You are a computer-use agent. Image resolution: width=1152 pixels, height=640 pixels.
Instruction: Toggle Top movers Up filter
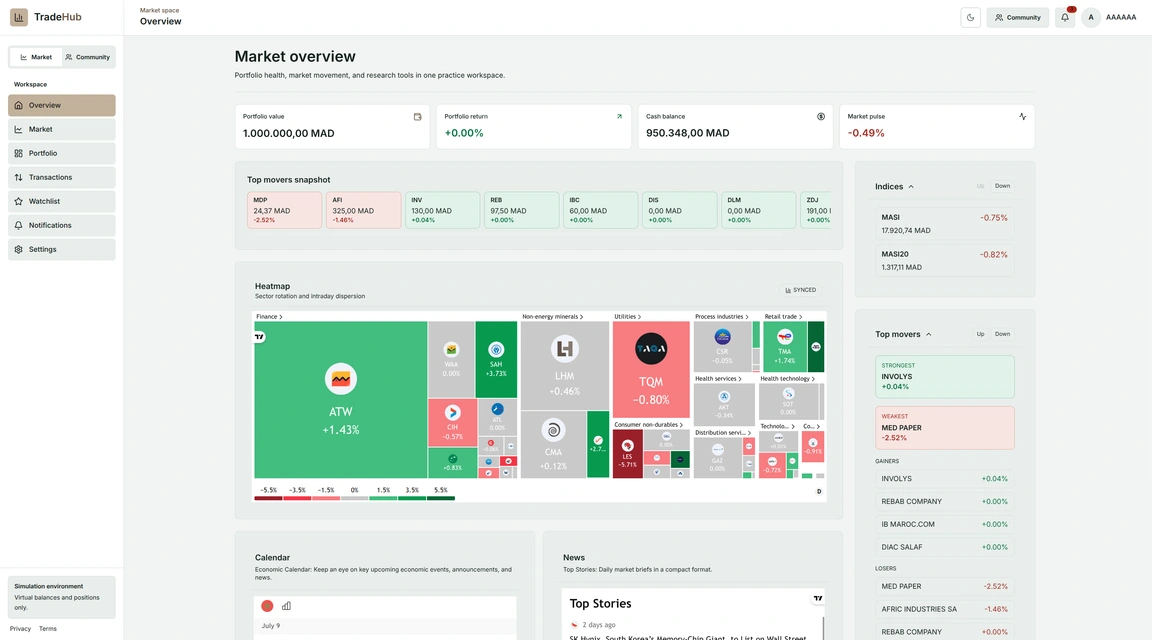pyautogui.click(x=980, y=334)
